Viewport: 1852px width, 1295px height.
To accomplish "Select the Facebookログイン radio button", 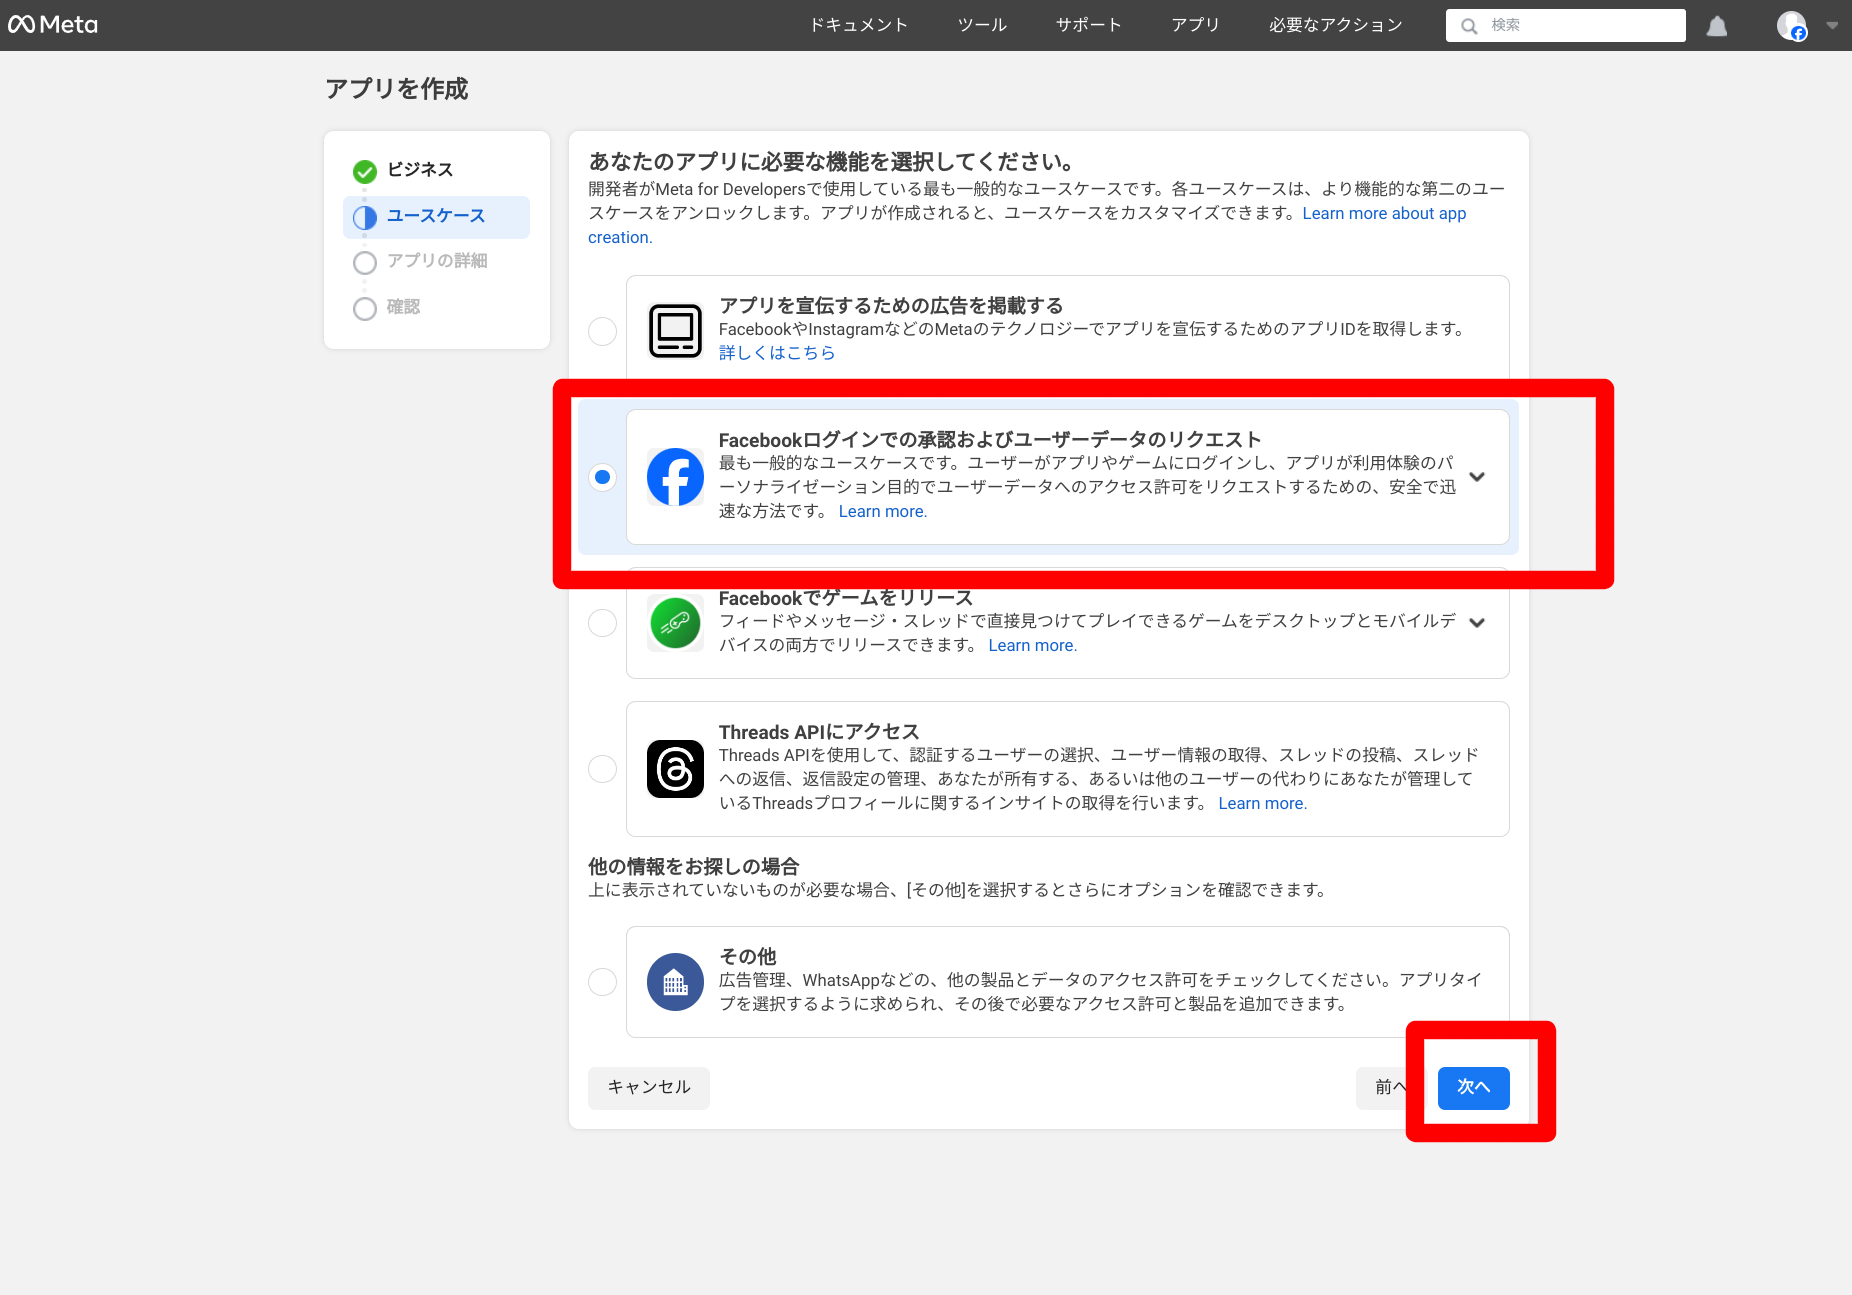I will (x=602, y=477).
